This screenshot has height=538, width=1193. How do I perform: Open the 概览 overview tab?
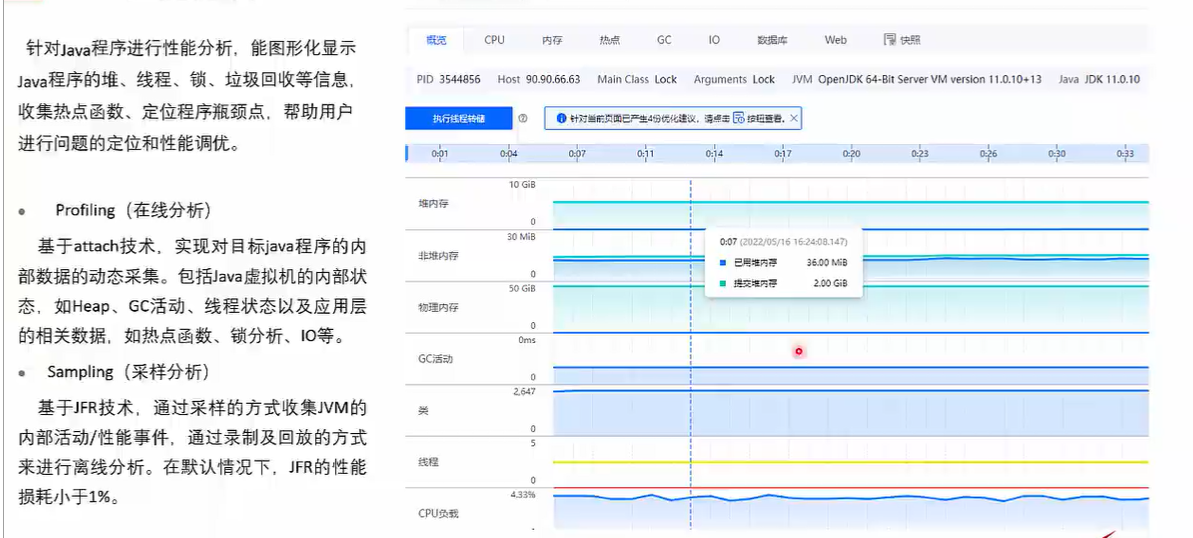(436, 40)
